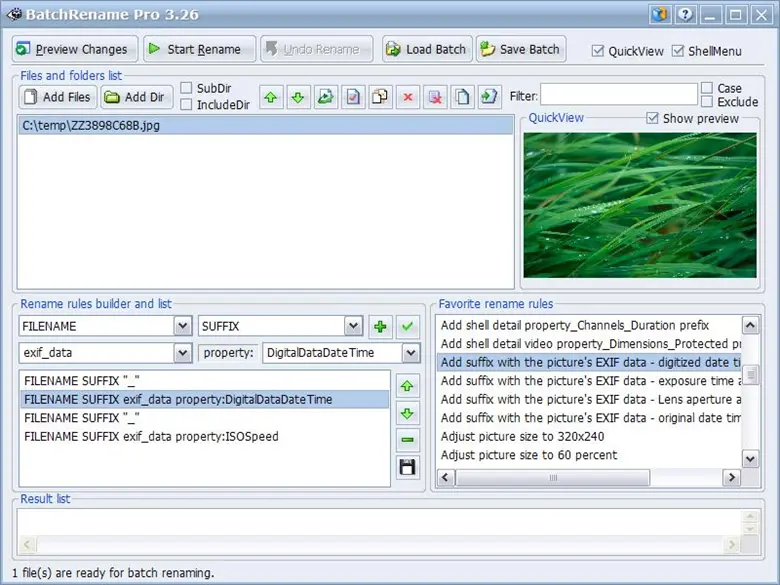Click the Load Batch button
Viewport: 780px width, 585px height.
pos(426,49)
